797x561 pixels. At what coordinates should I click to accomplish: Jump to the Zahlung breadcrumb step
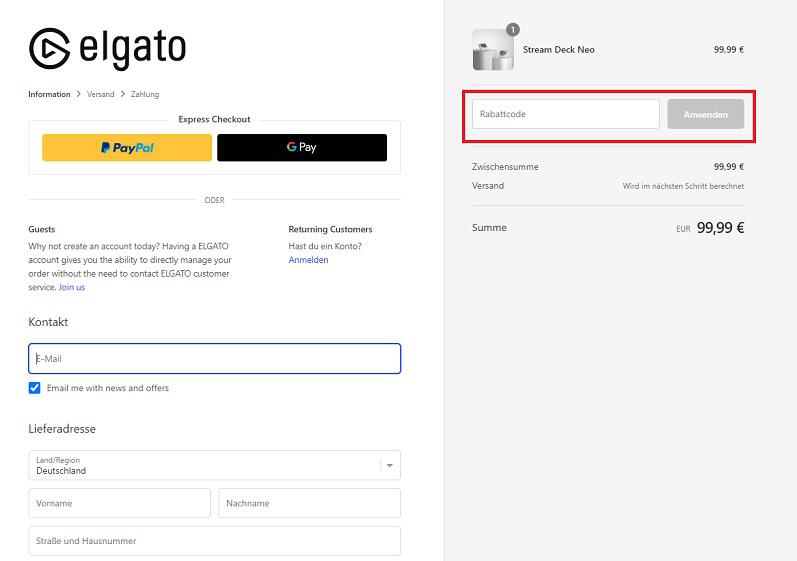pyautogui.click(x=145, y=94)
